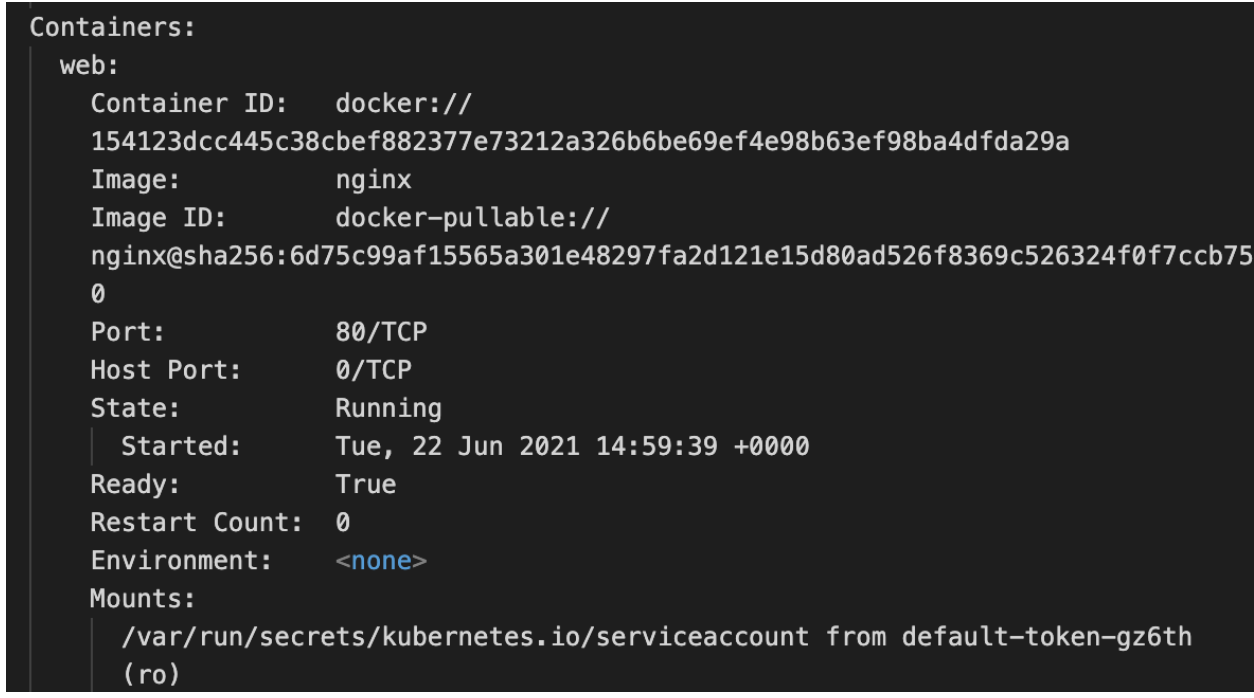Click the "Started:" label

(x=181, y=447)
